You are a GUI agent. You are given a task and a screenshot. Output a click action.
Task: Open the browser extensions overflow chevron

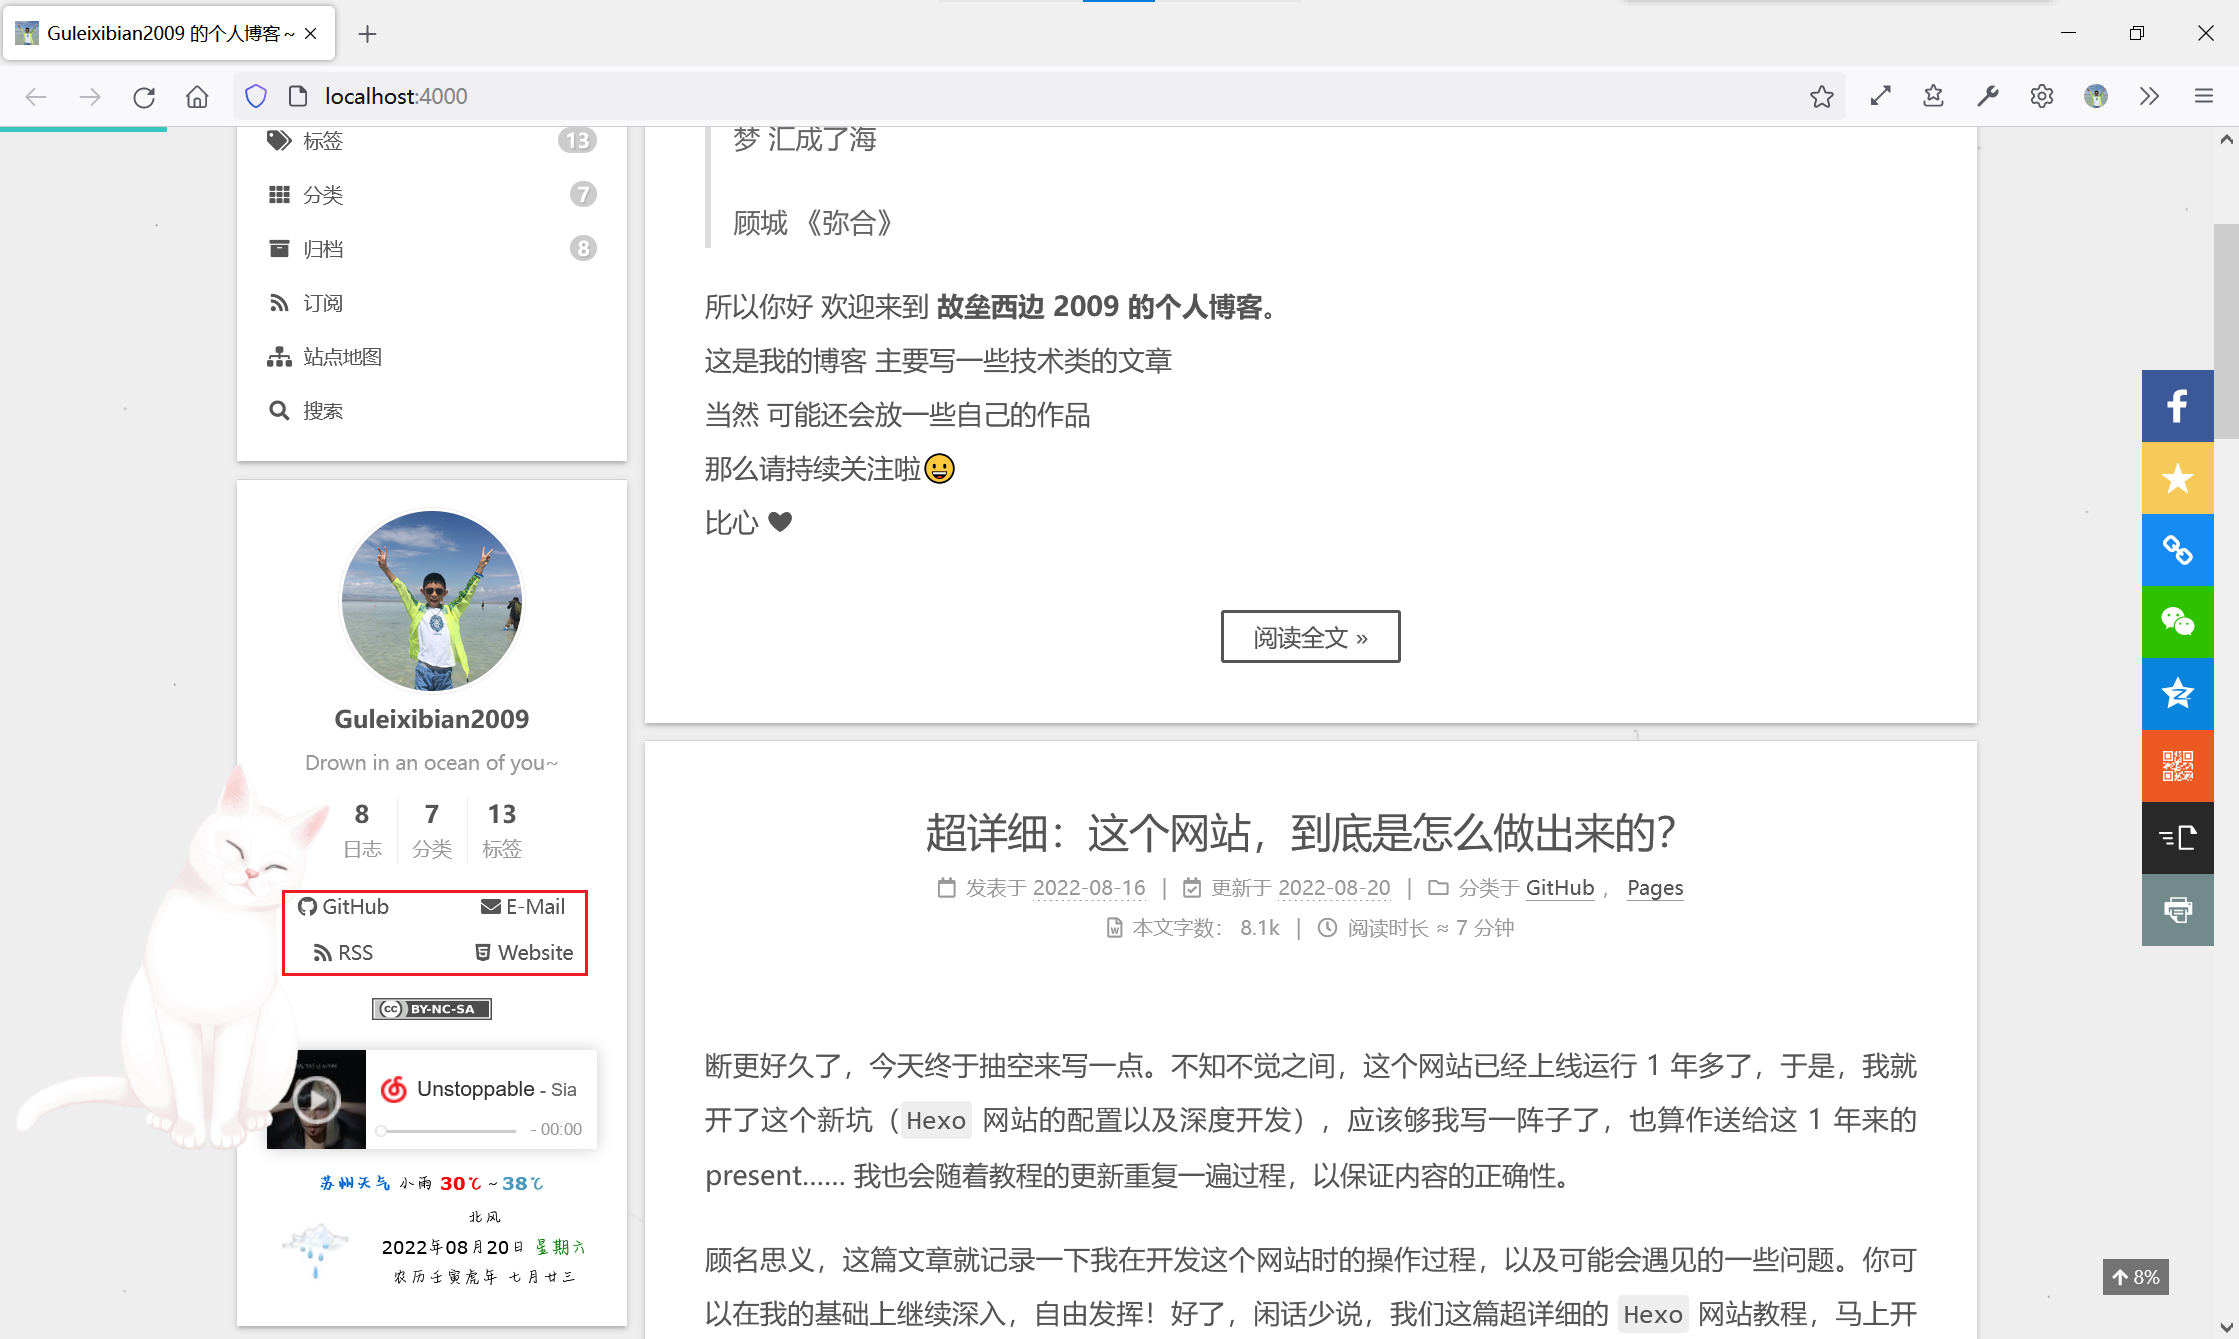pos(2149,96)
